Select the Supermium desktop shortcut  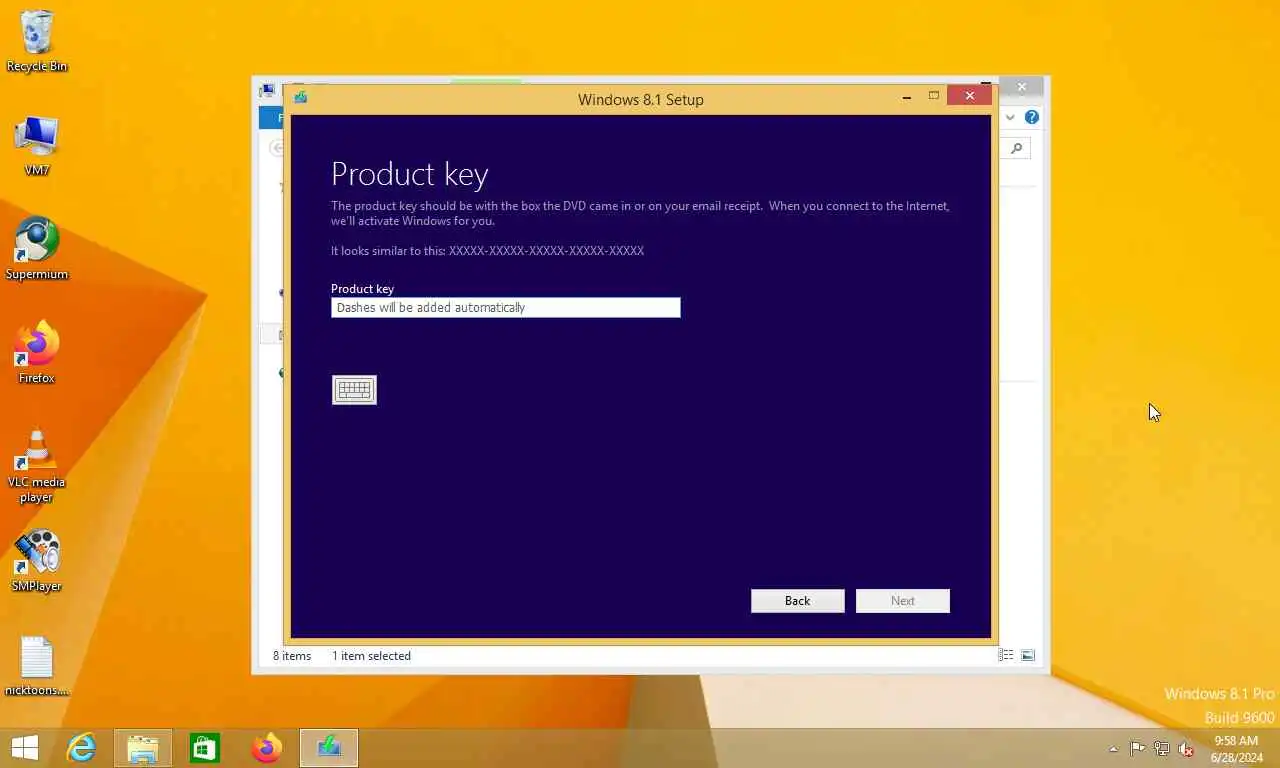pos(37,249)
